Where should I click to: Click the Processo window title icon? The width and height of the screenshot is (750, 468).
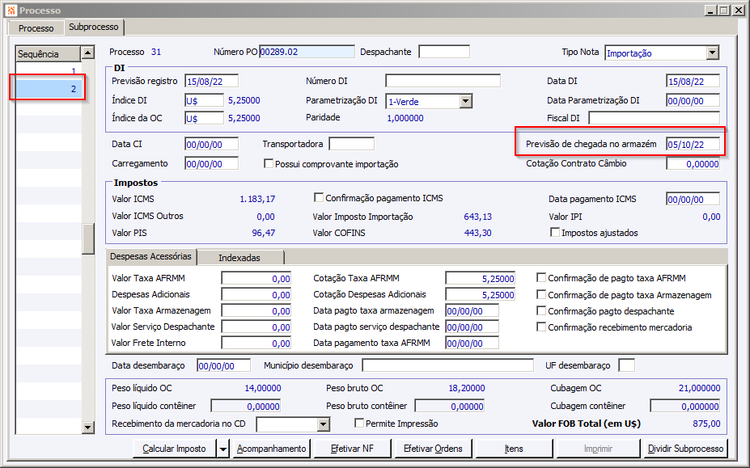10,9
